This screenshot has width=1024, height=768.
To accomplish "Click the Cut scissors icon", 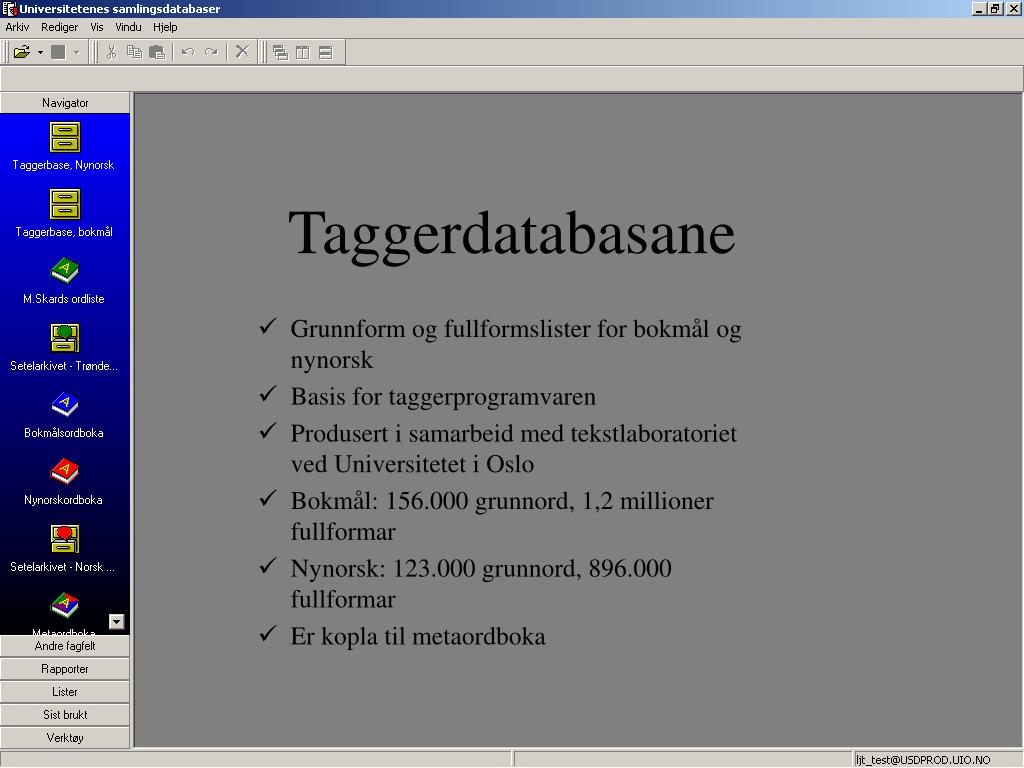I will tap(111, 52).
